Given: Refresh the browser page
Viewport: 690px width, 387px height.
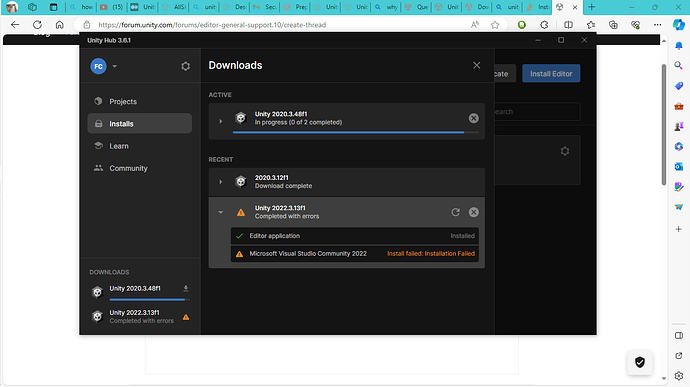Looking at the screenshot, I should tap(37, 25).
